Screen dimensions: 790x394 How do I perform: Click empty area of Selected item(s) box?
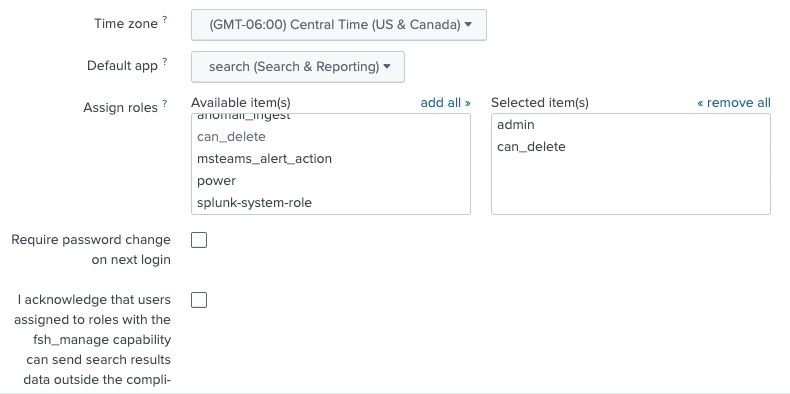[630, 185]
